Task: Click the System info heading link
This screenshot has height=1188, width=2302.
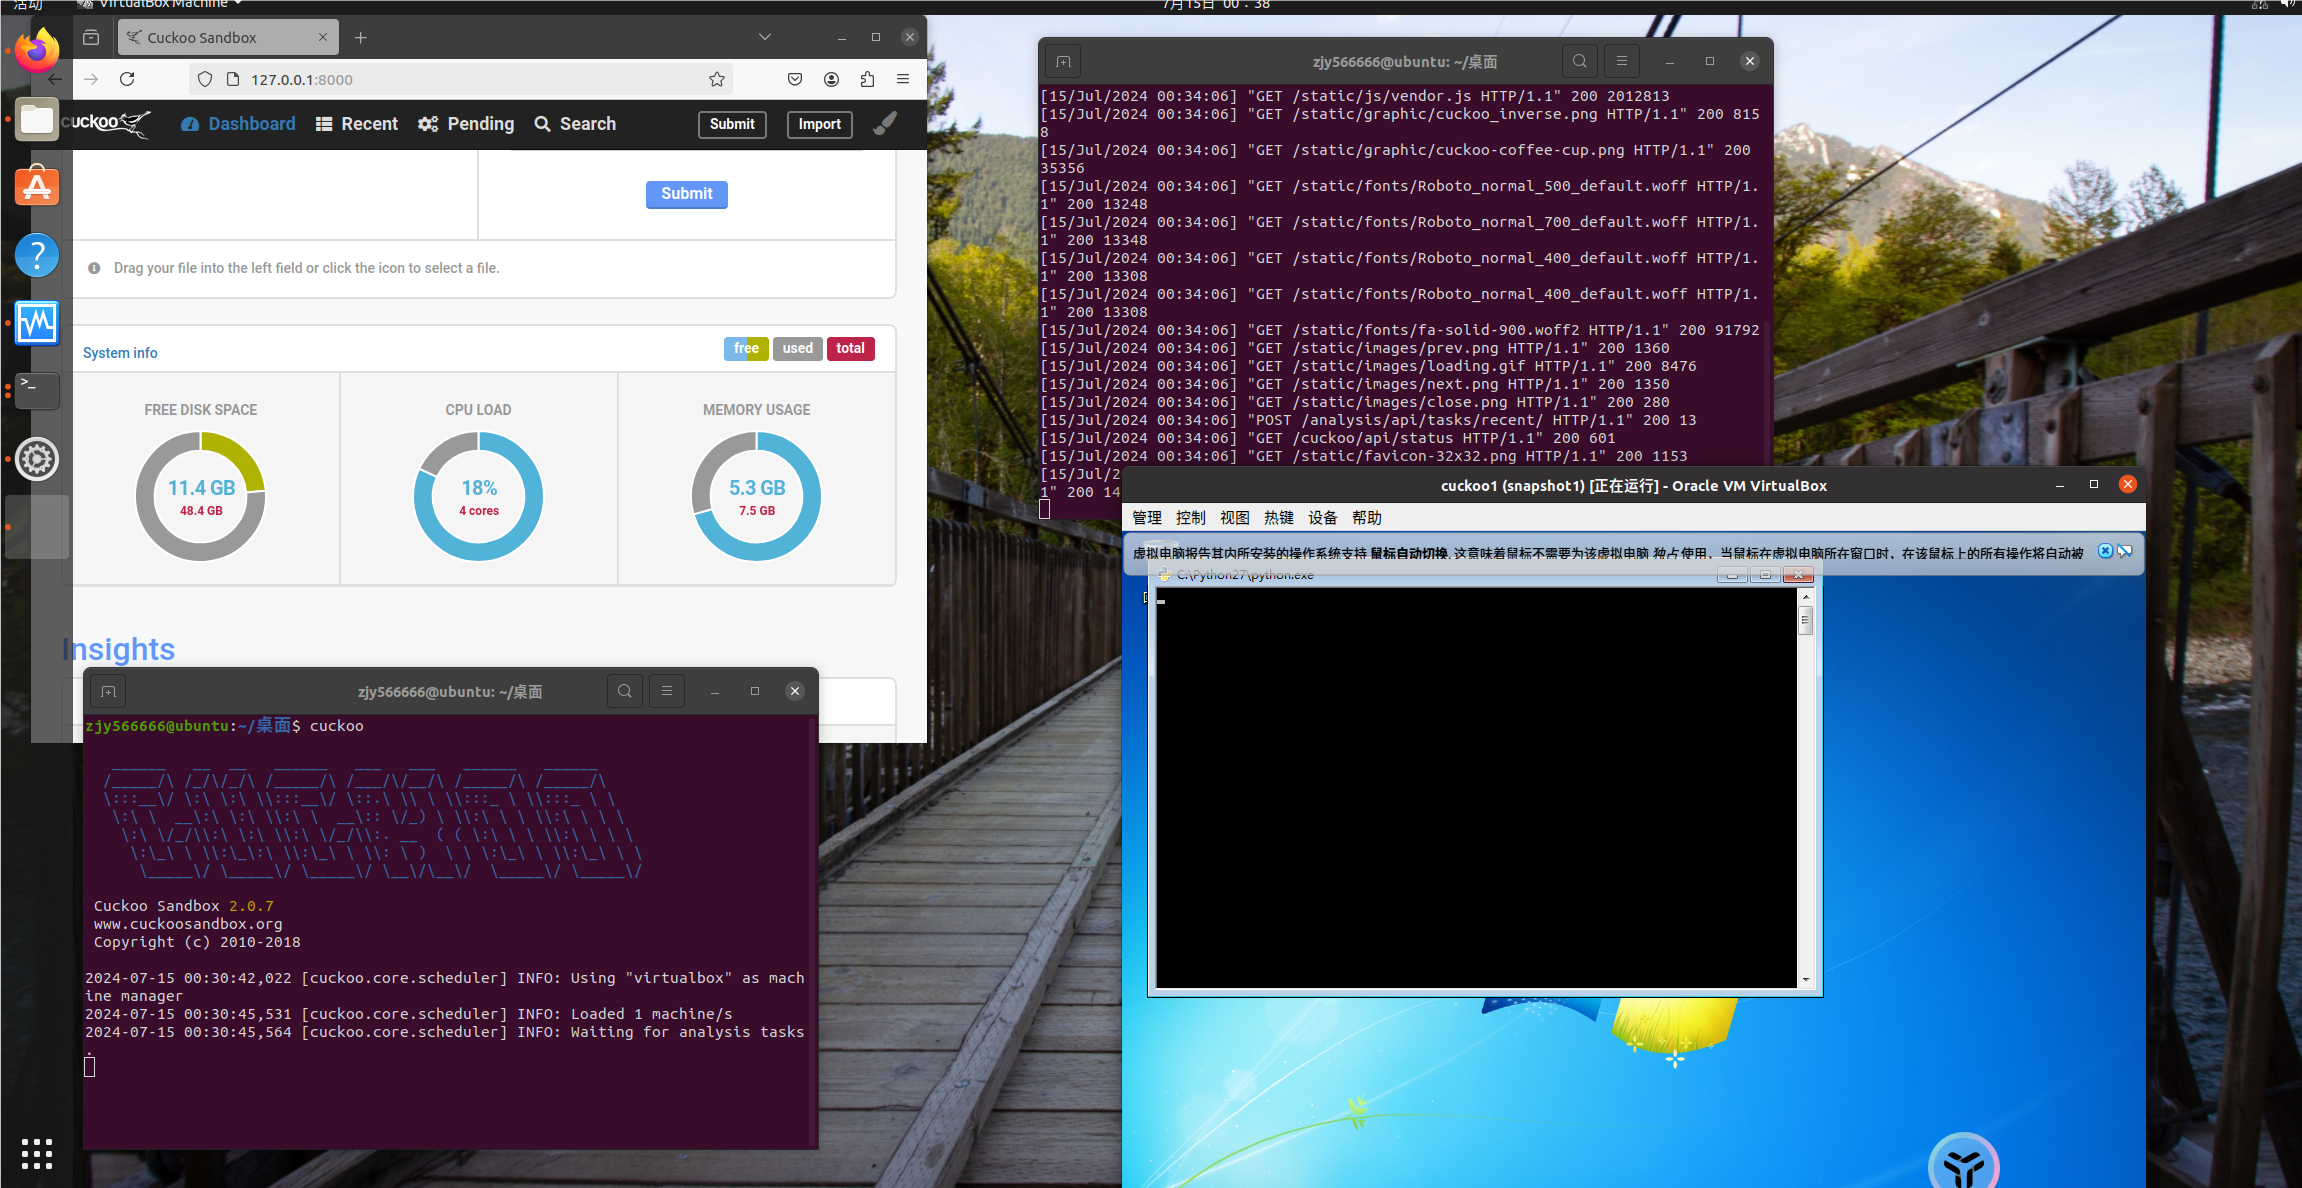Action: (x=120, y=353)
